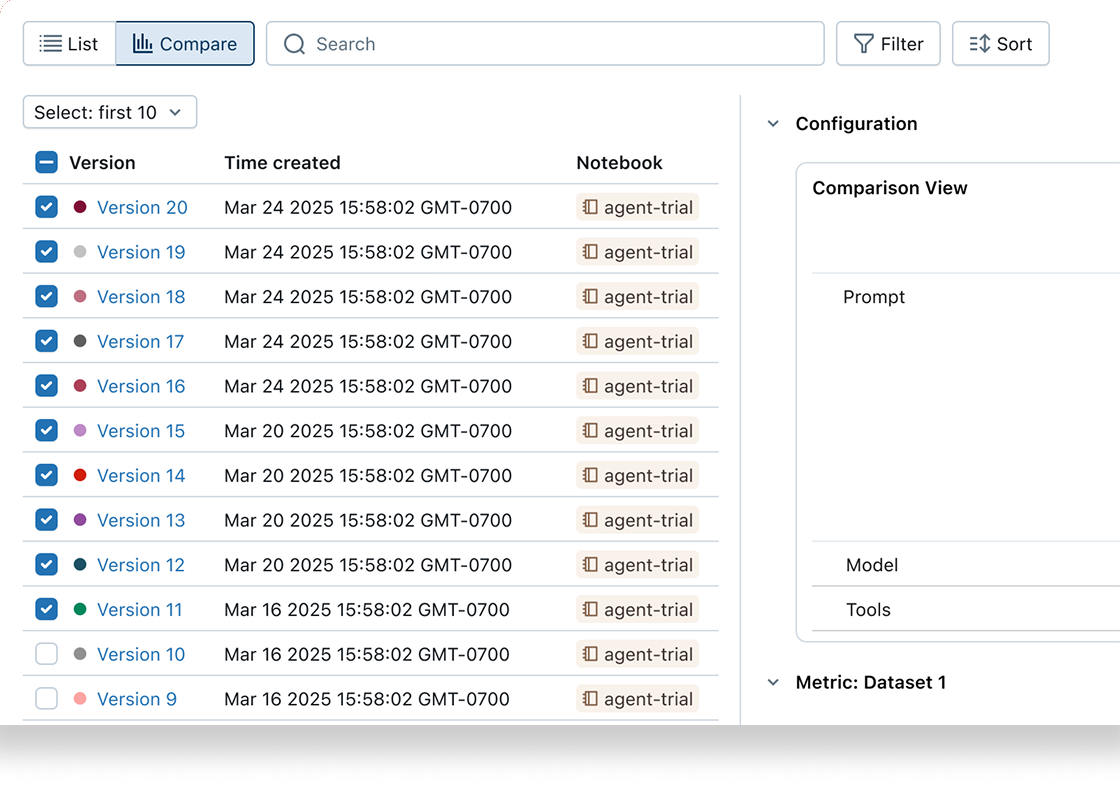This screenshot has height=785, width=1120.
Task: Check the checkbox for Version 10
Action: 46,654
